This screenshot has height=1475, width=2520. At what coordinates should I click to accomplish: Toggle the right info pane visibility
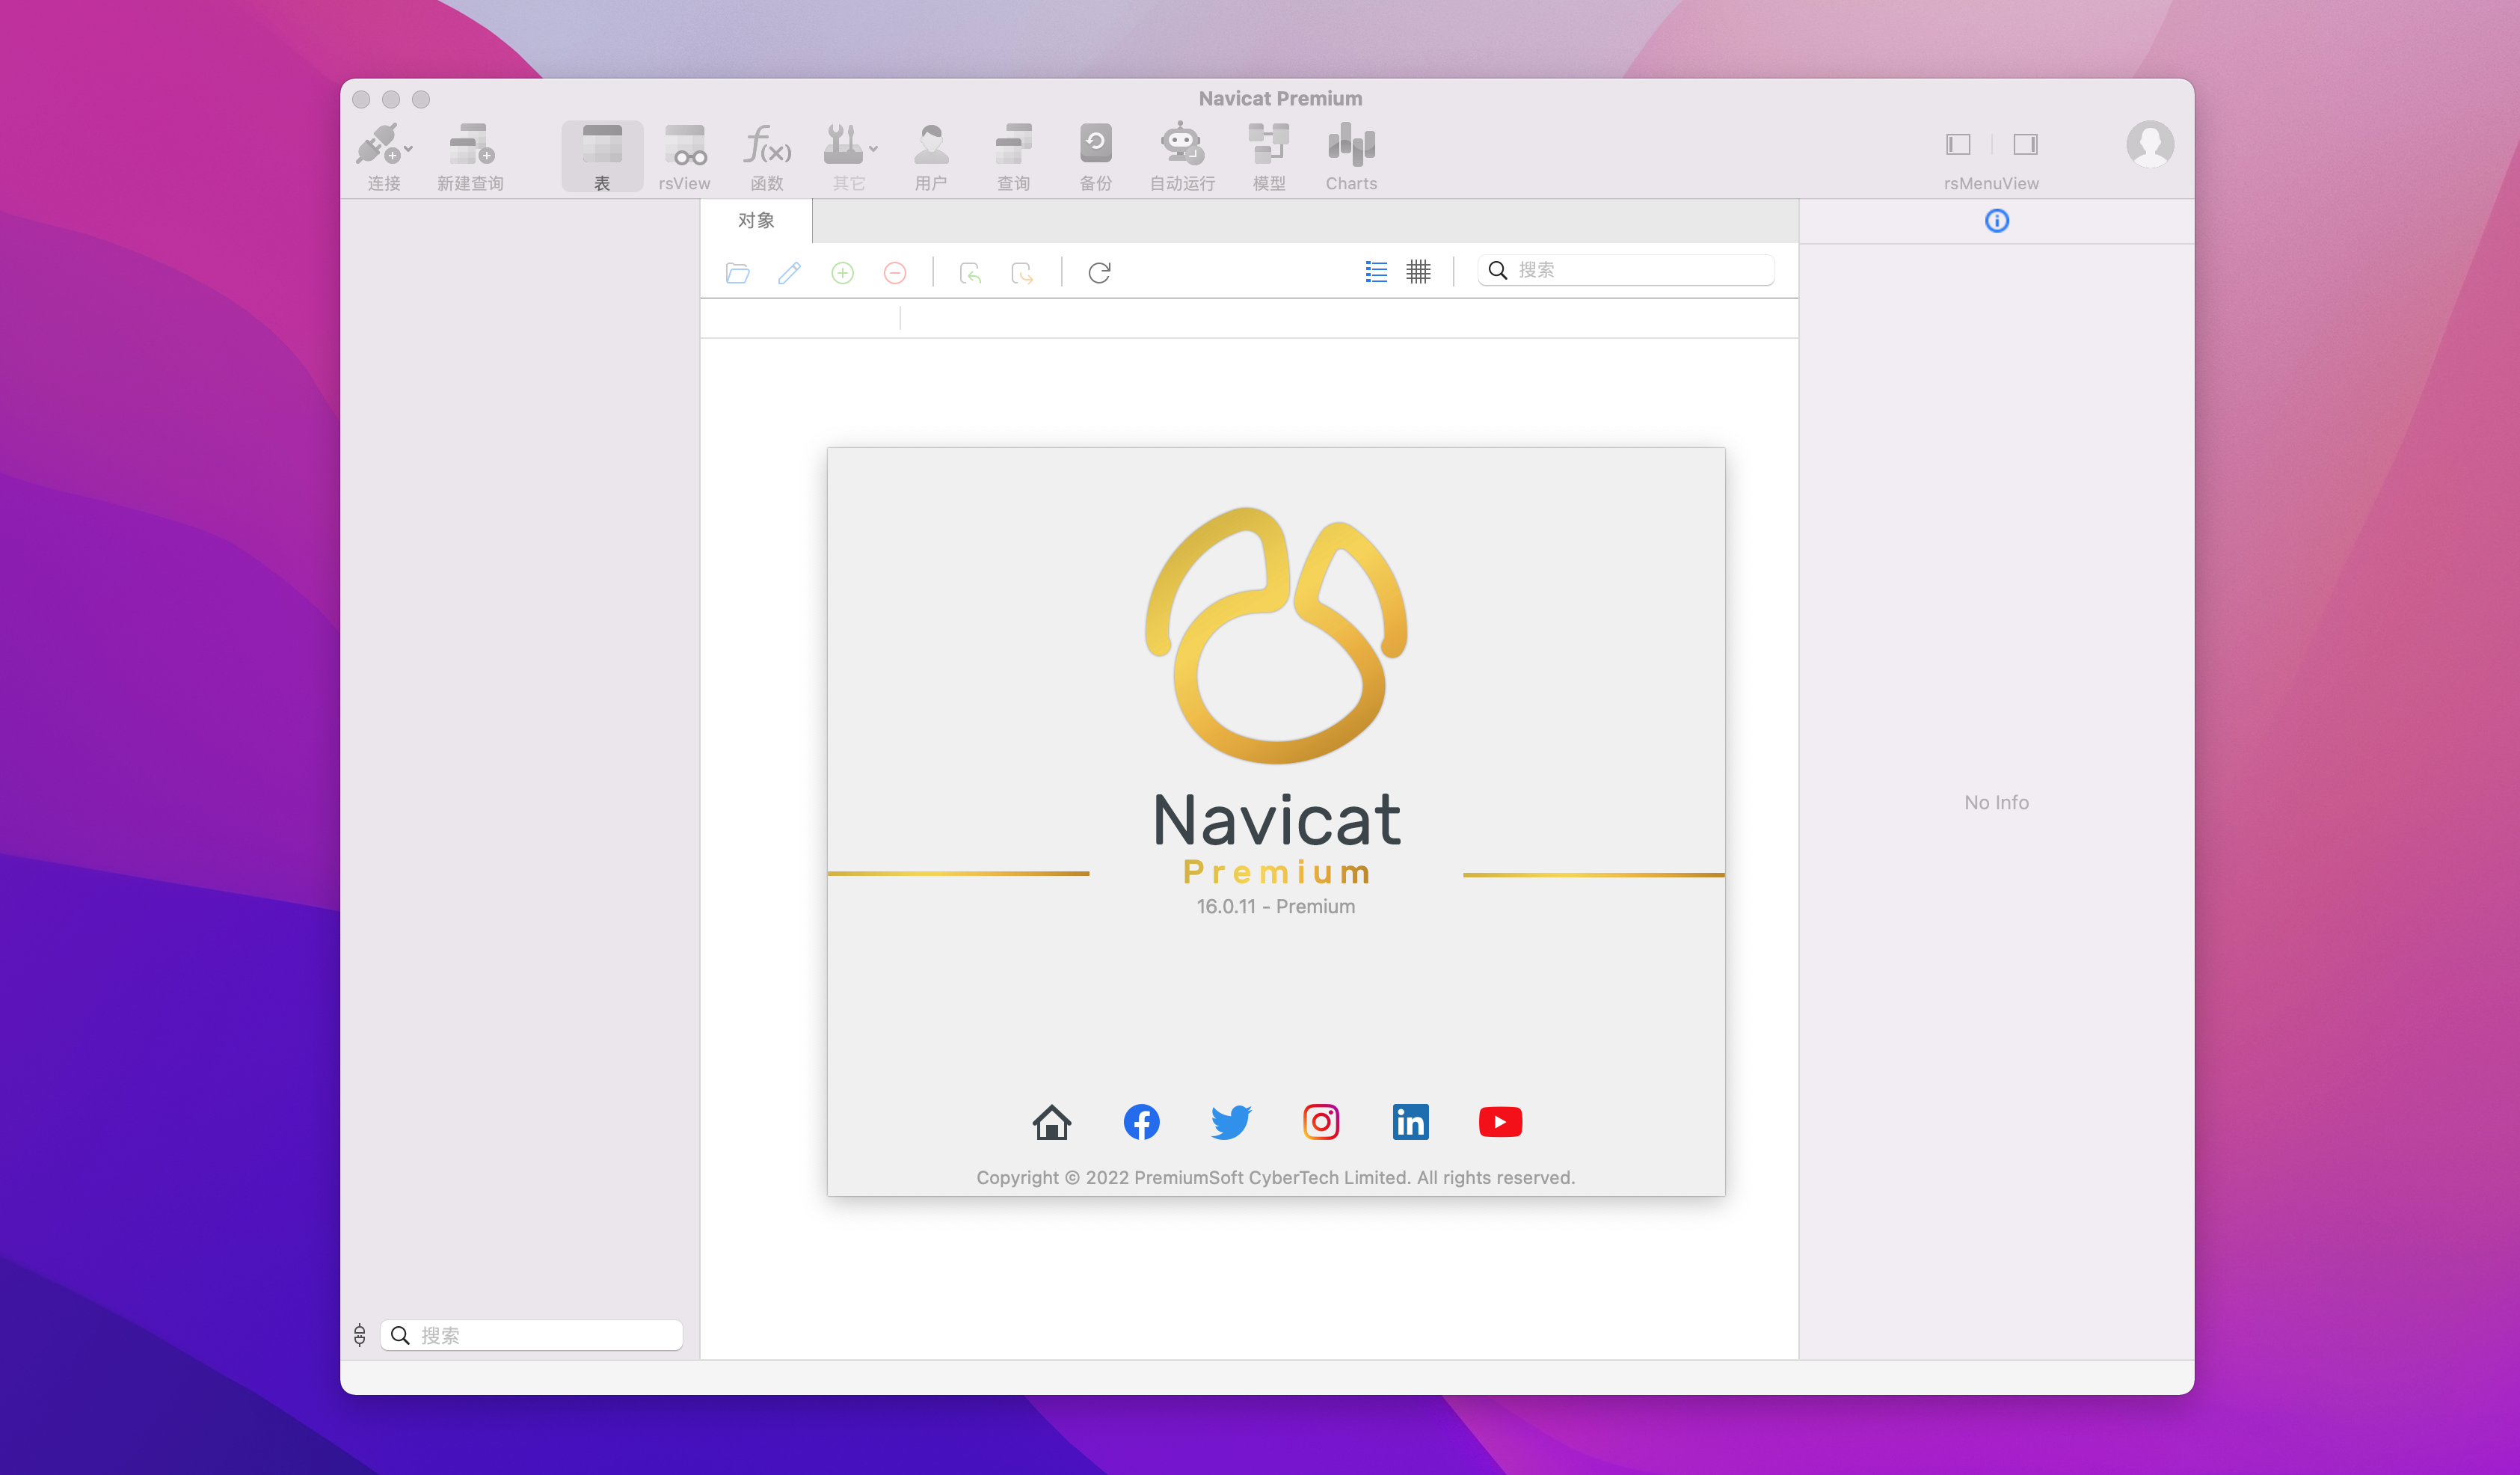click(2025, 145)
